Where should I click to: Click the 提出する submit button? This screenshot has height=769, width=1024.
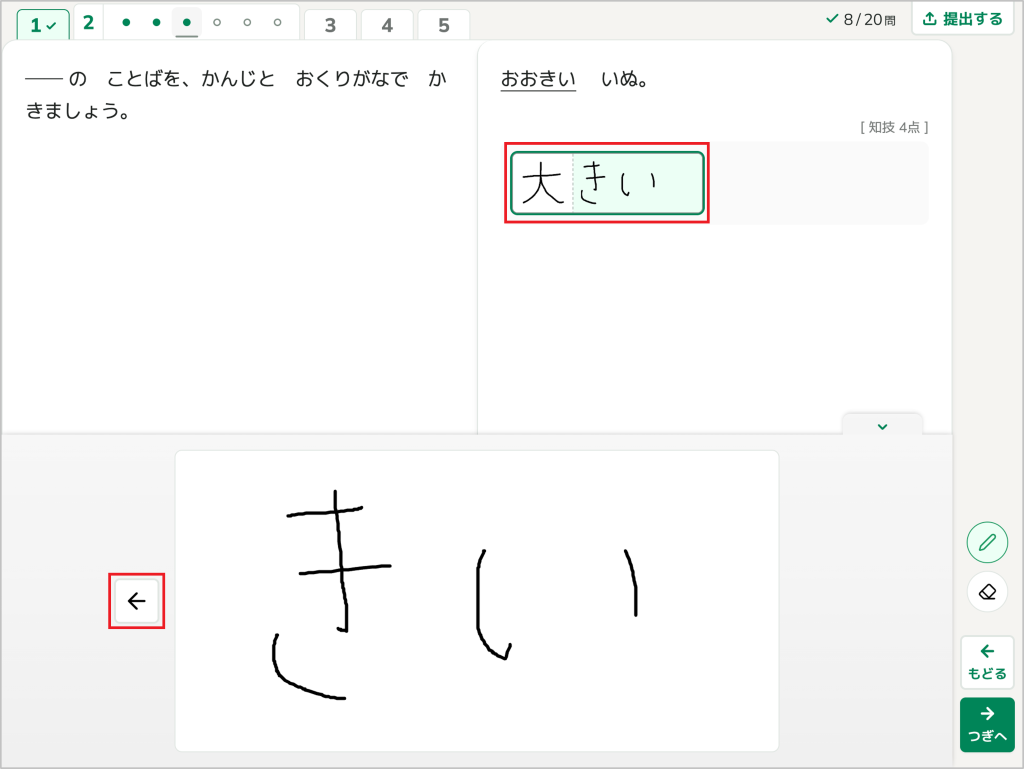pyautogui.click(x=963, y=19)
